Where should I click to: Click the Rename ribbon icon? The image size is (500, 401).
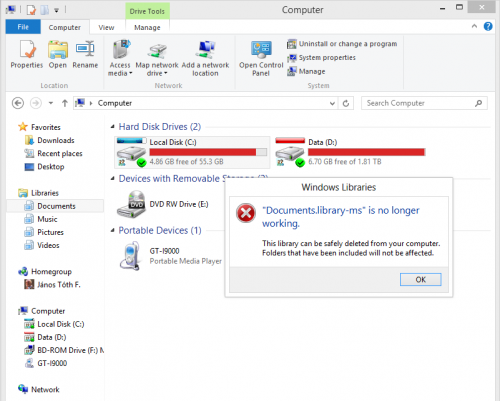tap(85, 55)
